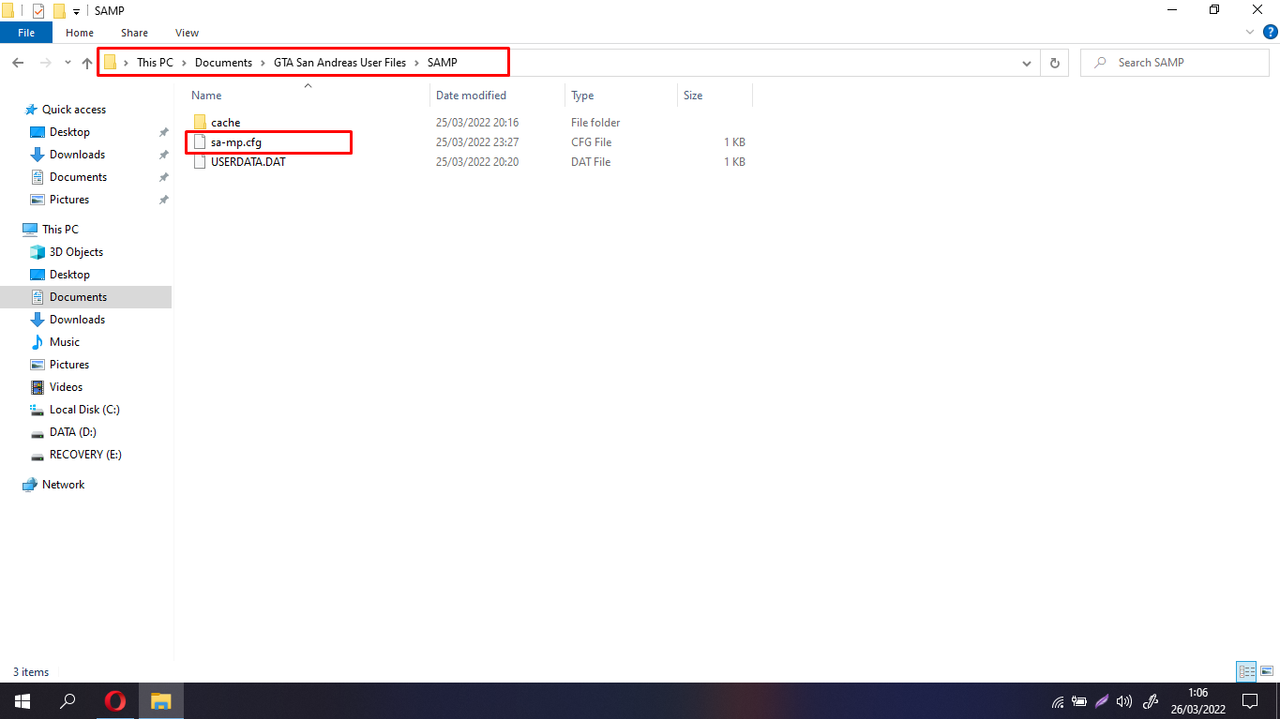Image resolution: width=1280 pixels, height=719 pixels.
Task: Open Music in navigation pane
Action: point(64,342)
